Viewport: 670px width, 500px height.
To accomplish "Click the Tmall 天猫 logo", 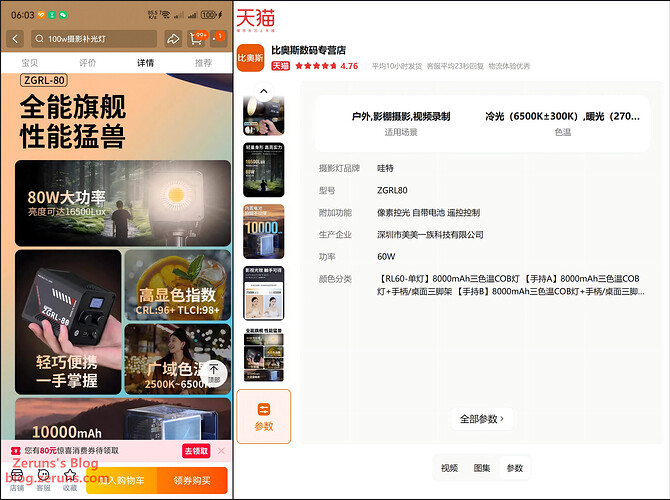I will [x=256, y=18].
